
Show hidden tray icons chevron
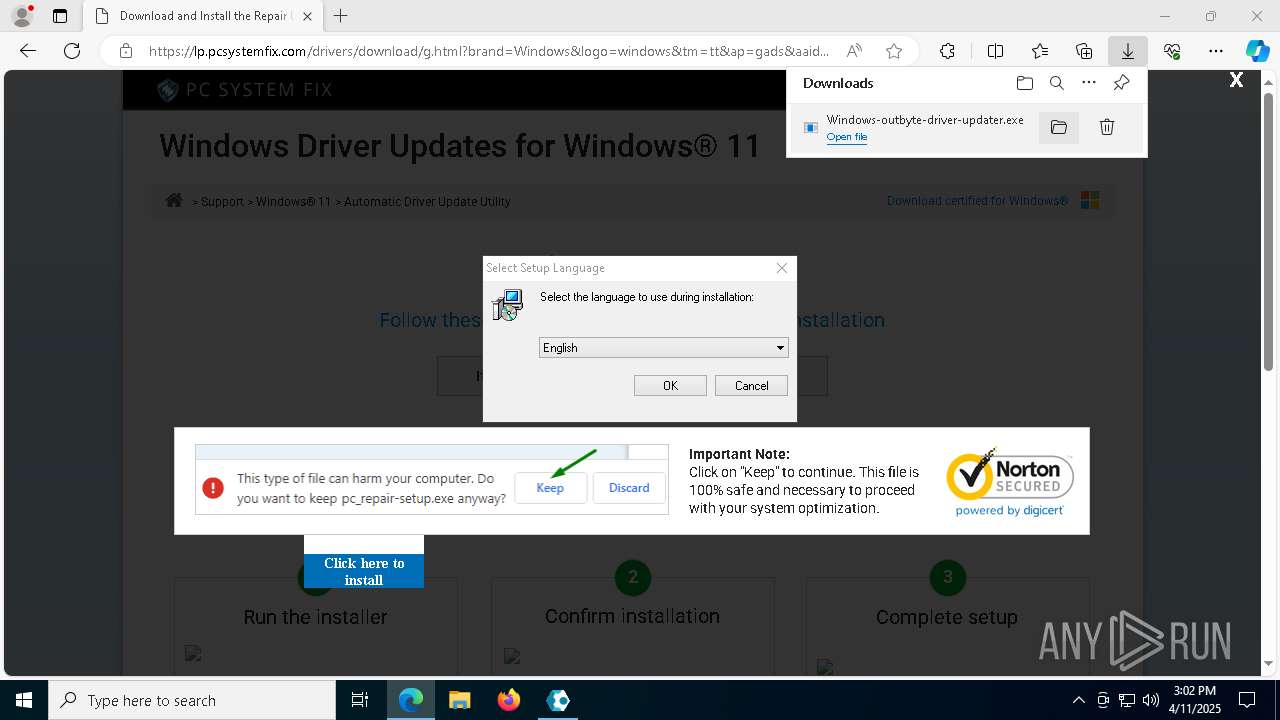[x=1079, y=700]
